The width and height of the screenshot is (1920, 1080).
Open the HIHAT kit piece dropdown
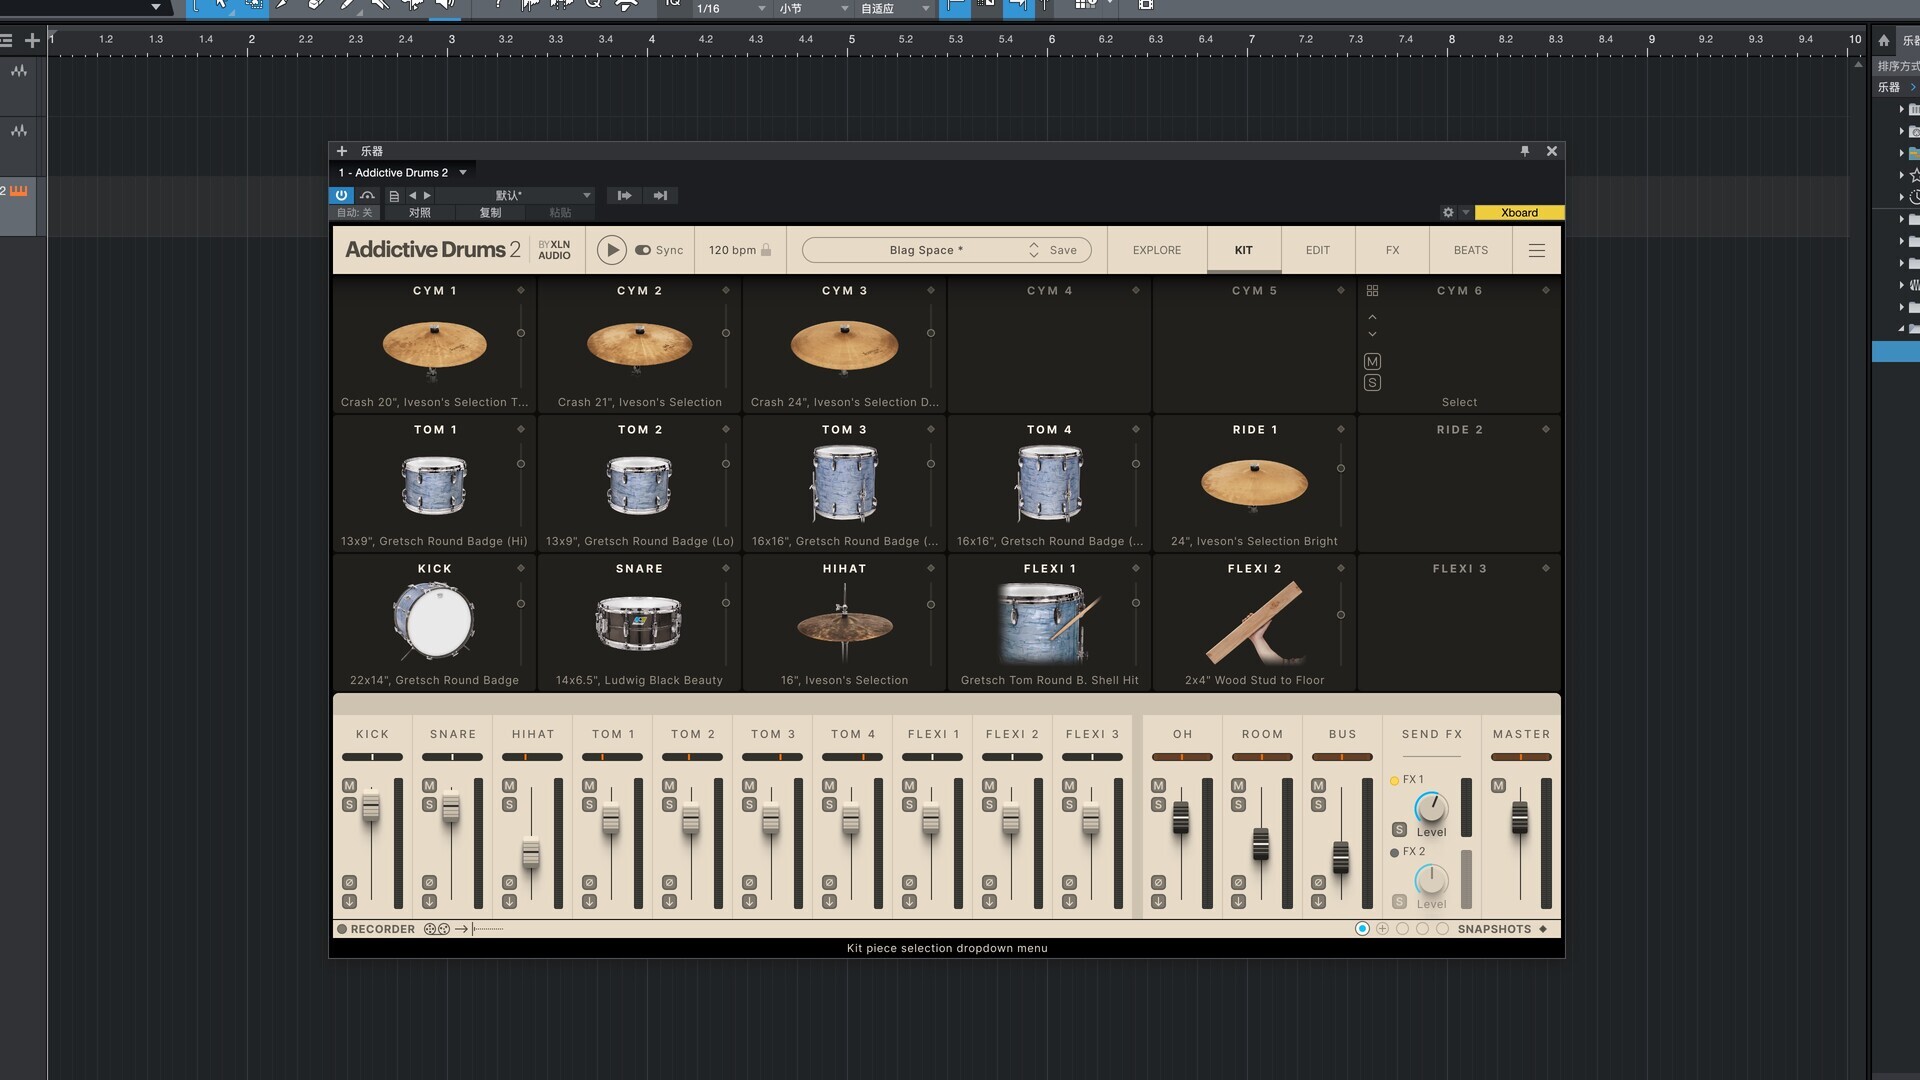coord(931,569)
